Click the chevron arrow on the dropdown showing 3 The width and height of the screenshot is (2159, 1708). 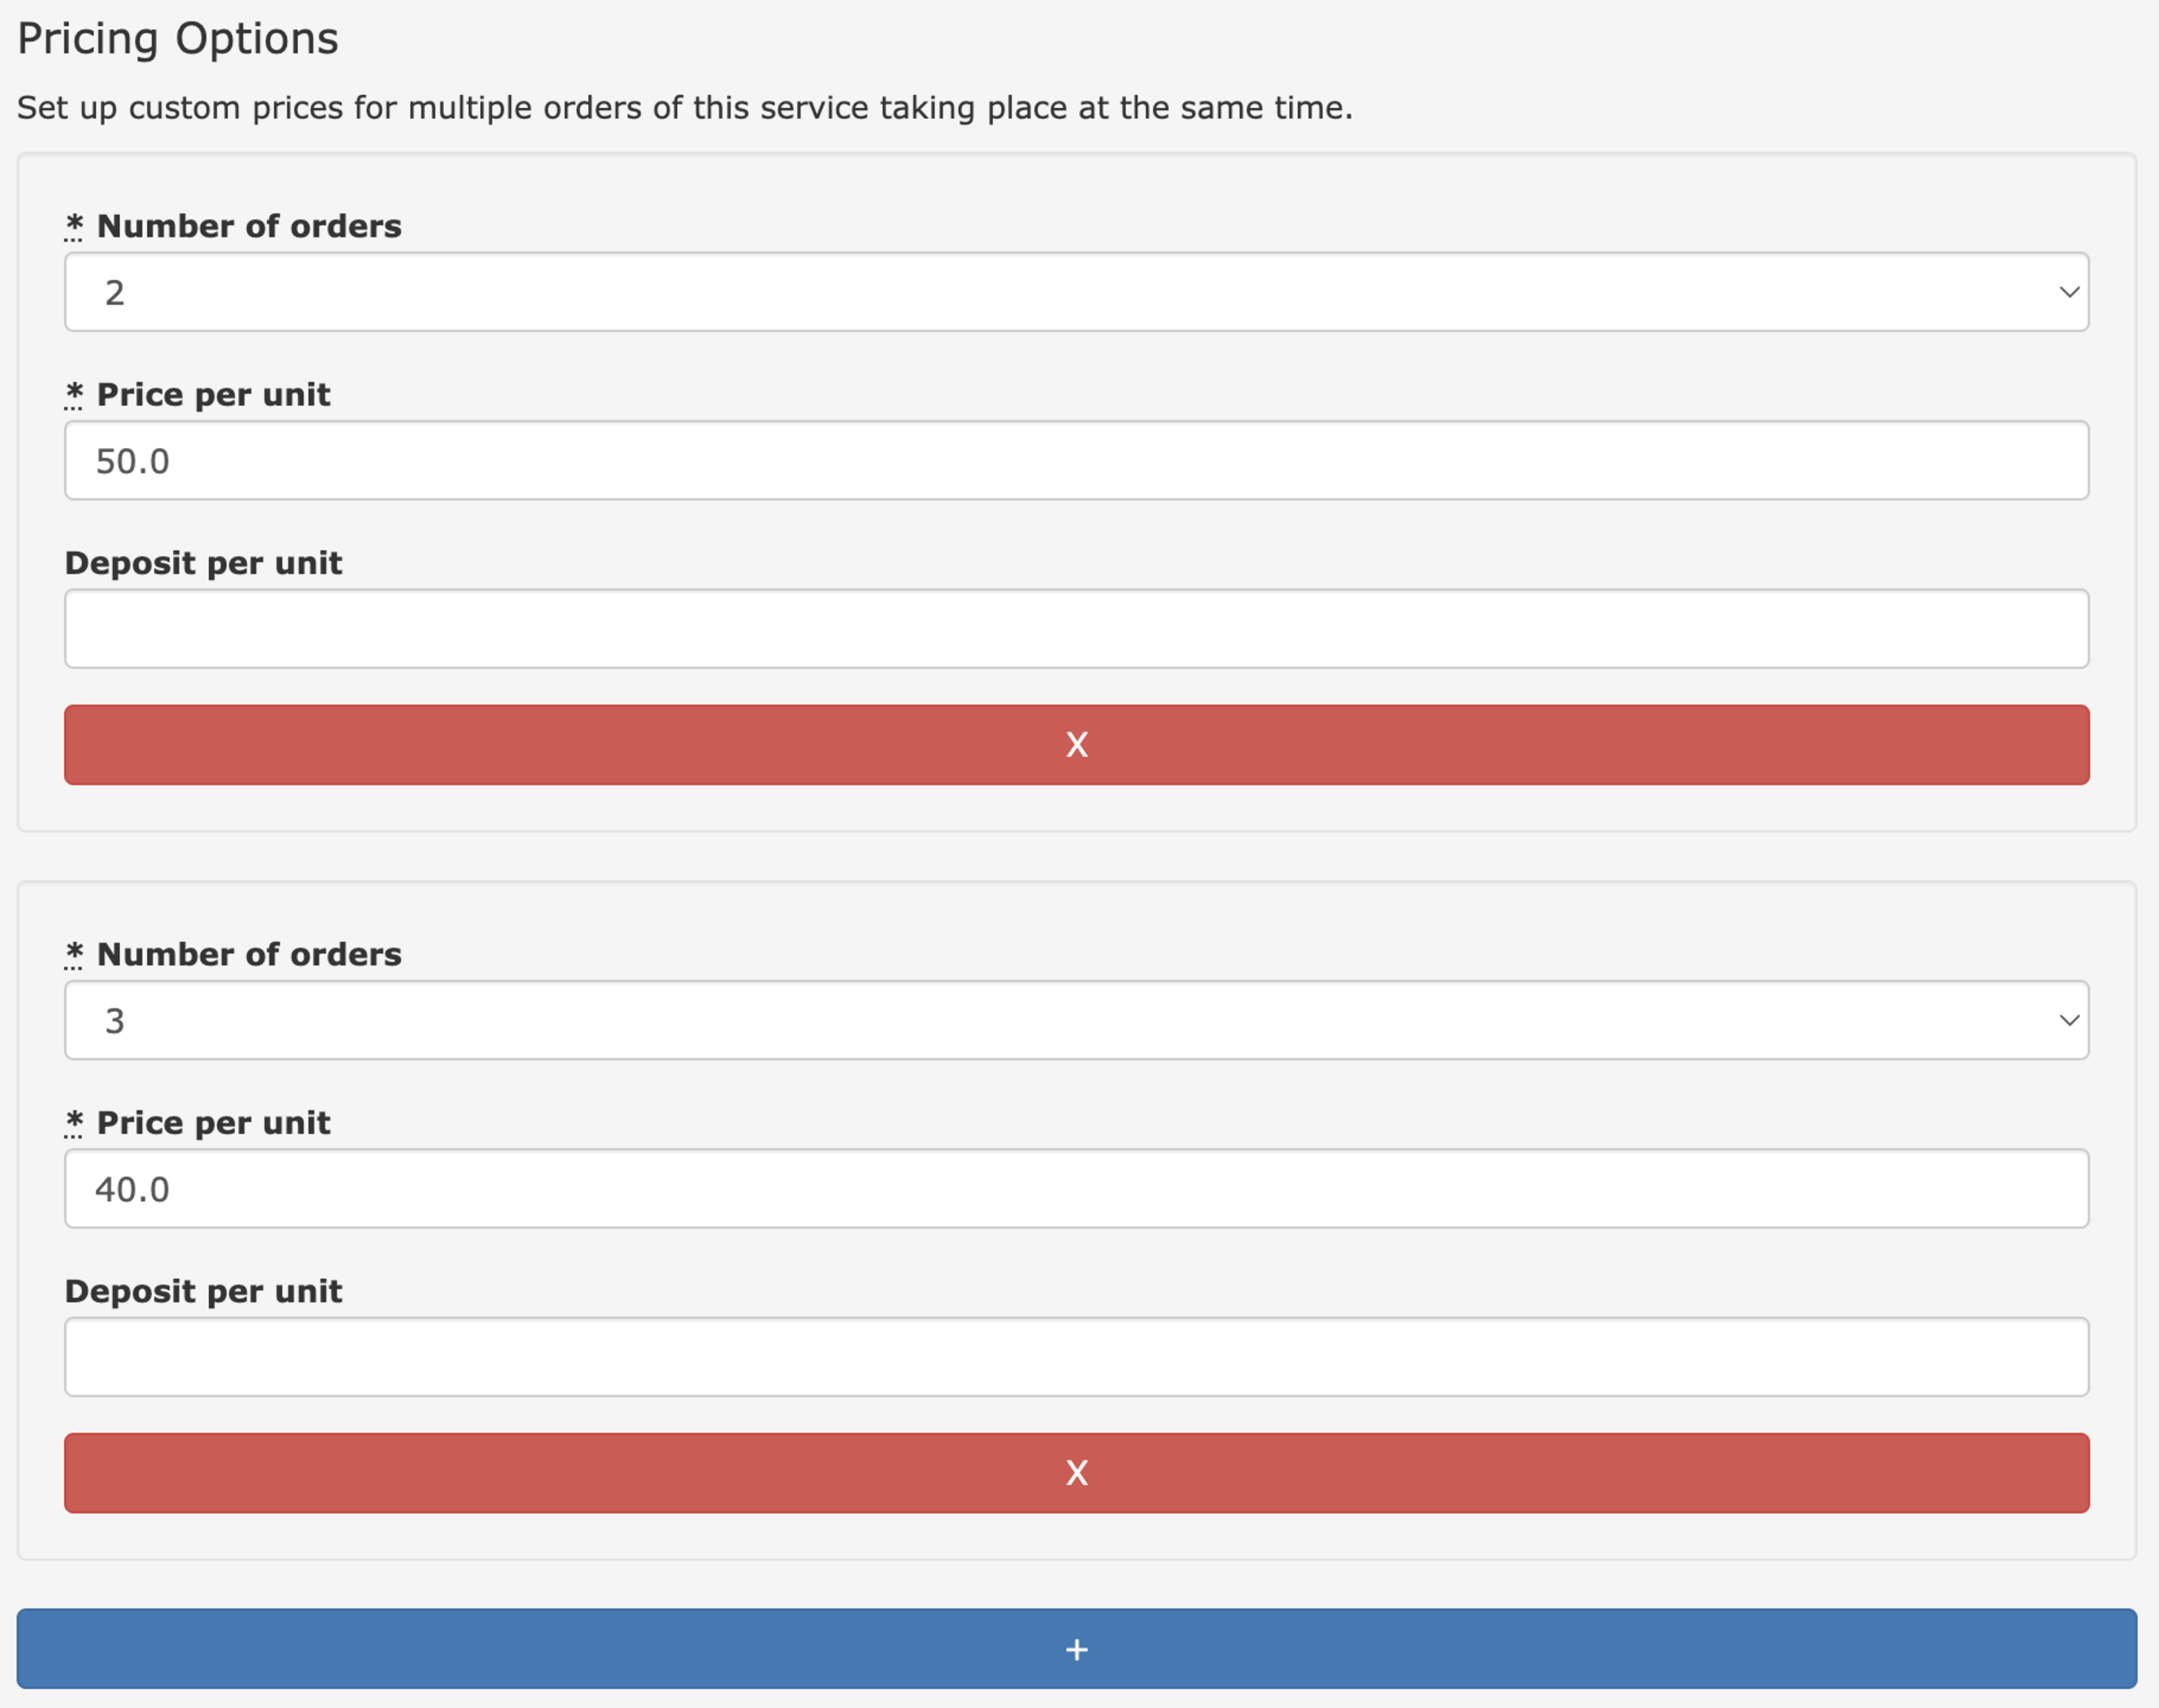pyautogui.click(x=2069, y=1020)
